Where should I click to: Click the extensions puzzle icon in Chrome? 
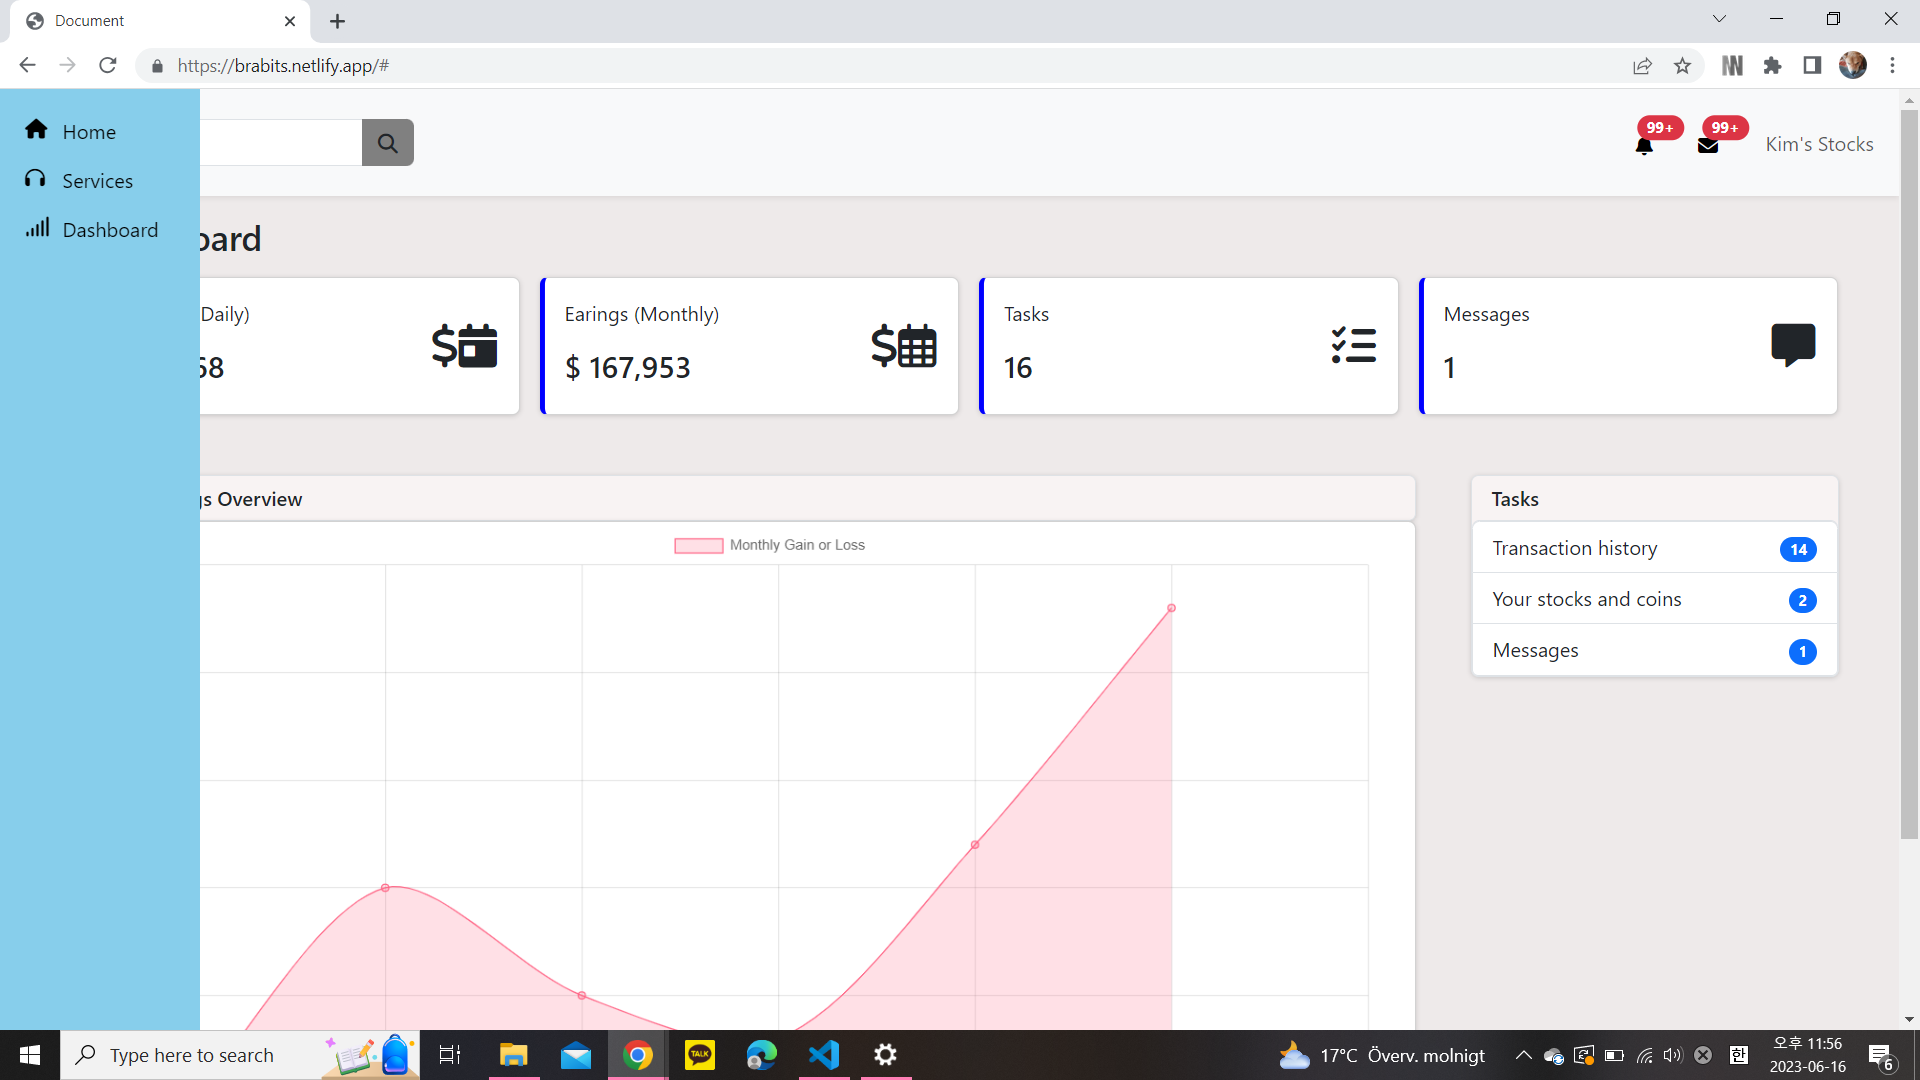click(1773, 65)
